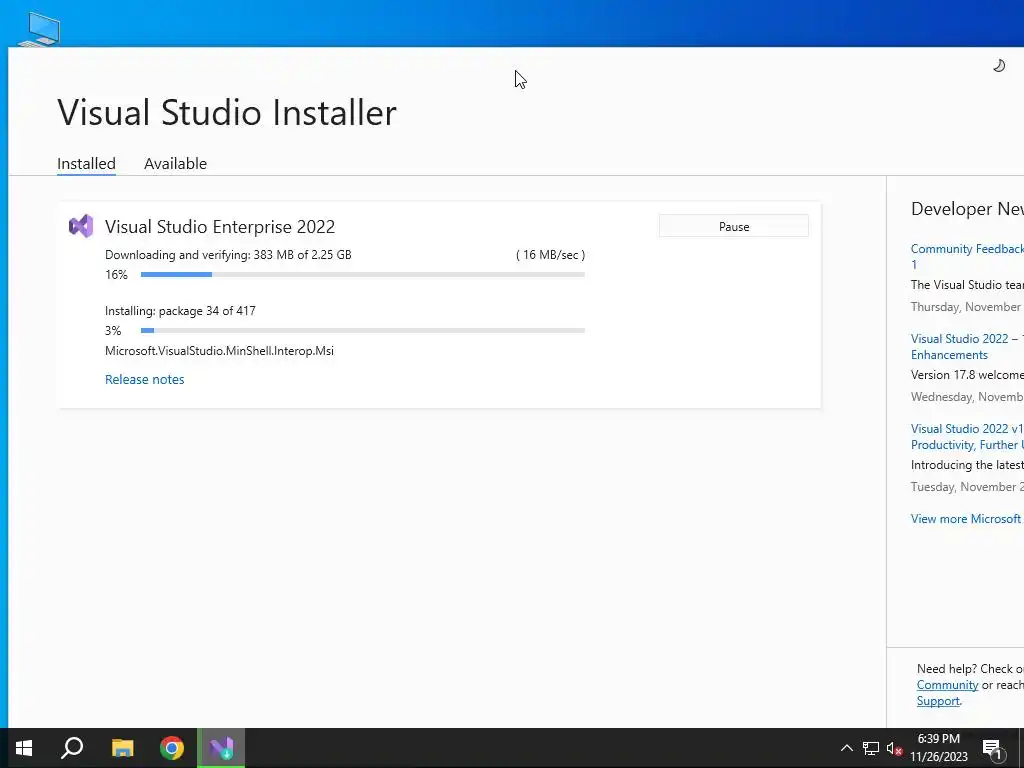
Task: Click the Developer News heading
Action: (967, 209)
